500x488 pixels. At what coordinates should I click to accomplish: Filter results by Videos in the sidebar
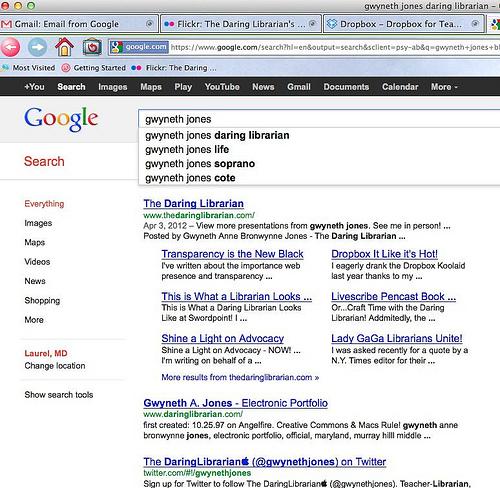(37, 262)
